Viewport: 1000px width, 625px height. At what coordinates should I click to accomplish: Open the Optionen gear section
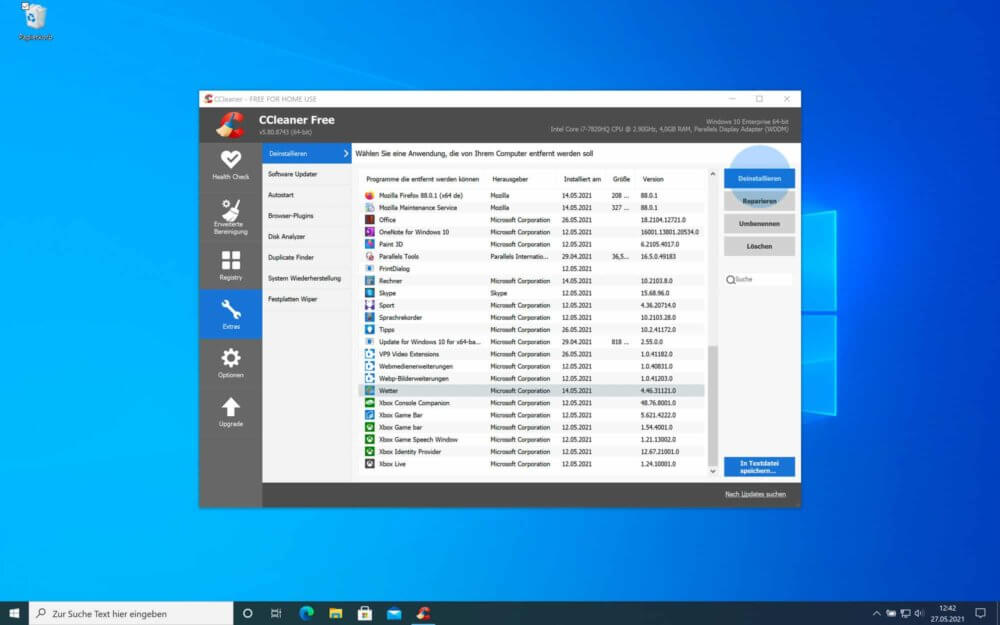click(x=230, y=363)
